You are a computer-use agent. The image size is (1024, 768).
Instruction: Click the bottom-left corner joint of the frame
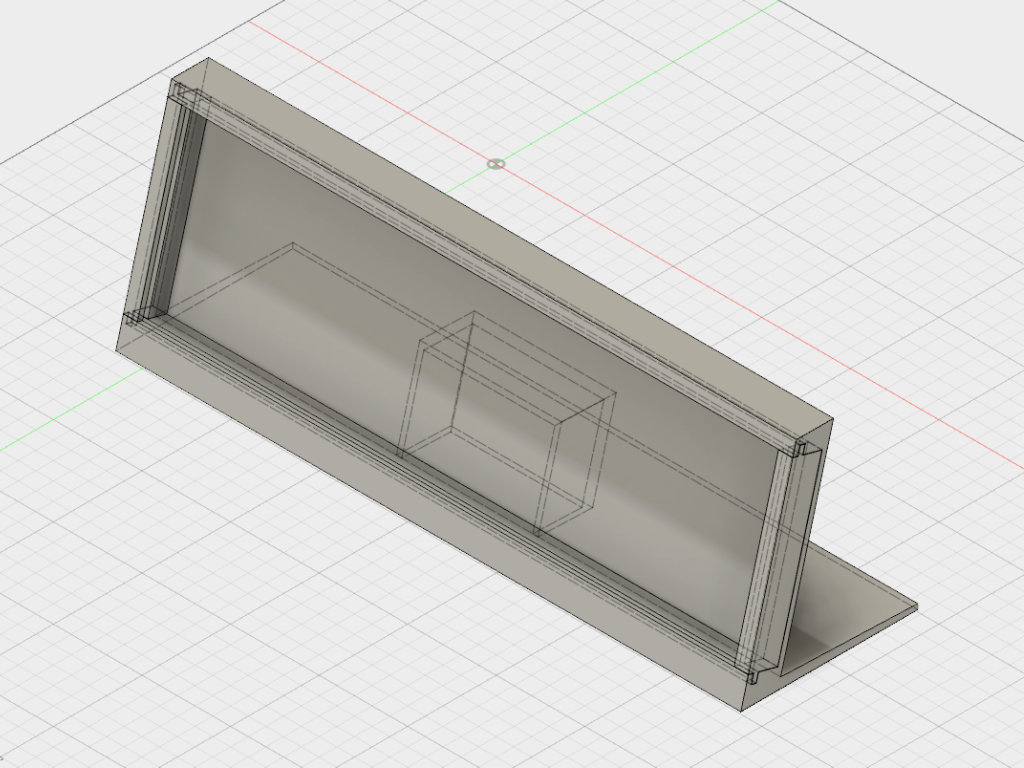(137, 318)
